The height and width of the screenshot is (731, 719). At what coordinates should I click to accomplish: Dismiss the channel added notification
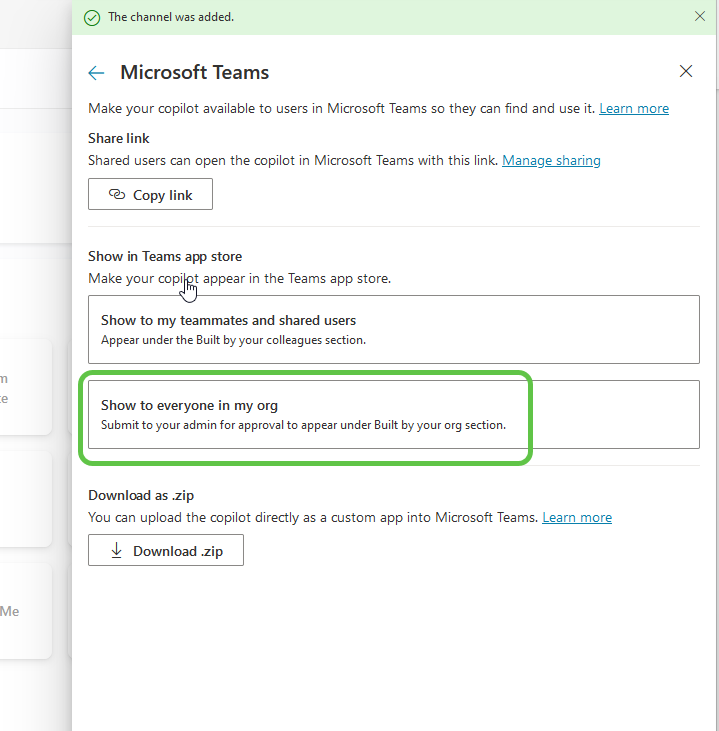coord(699,16)
